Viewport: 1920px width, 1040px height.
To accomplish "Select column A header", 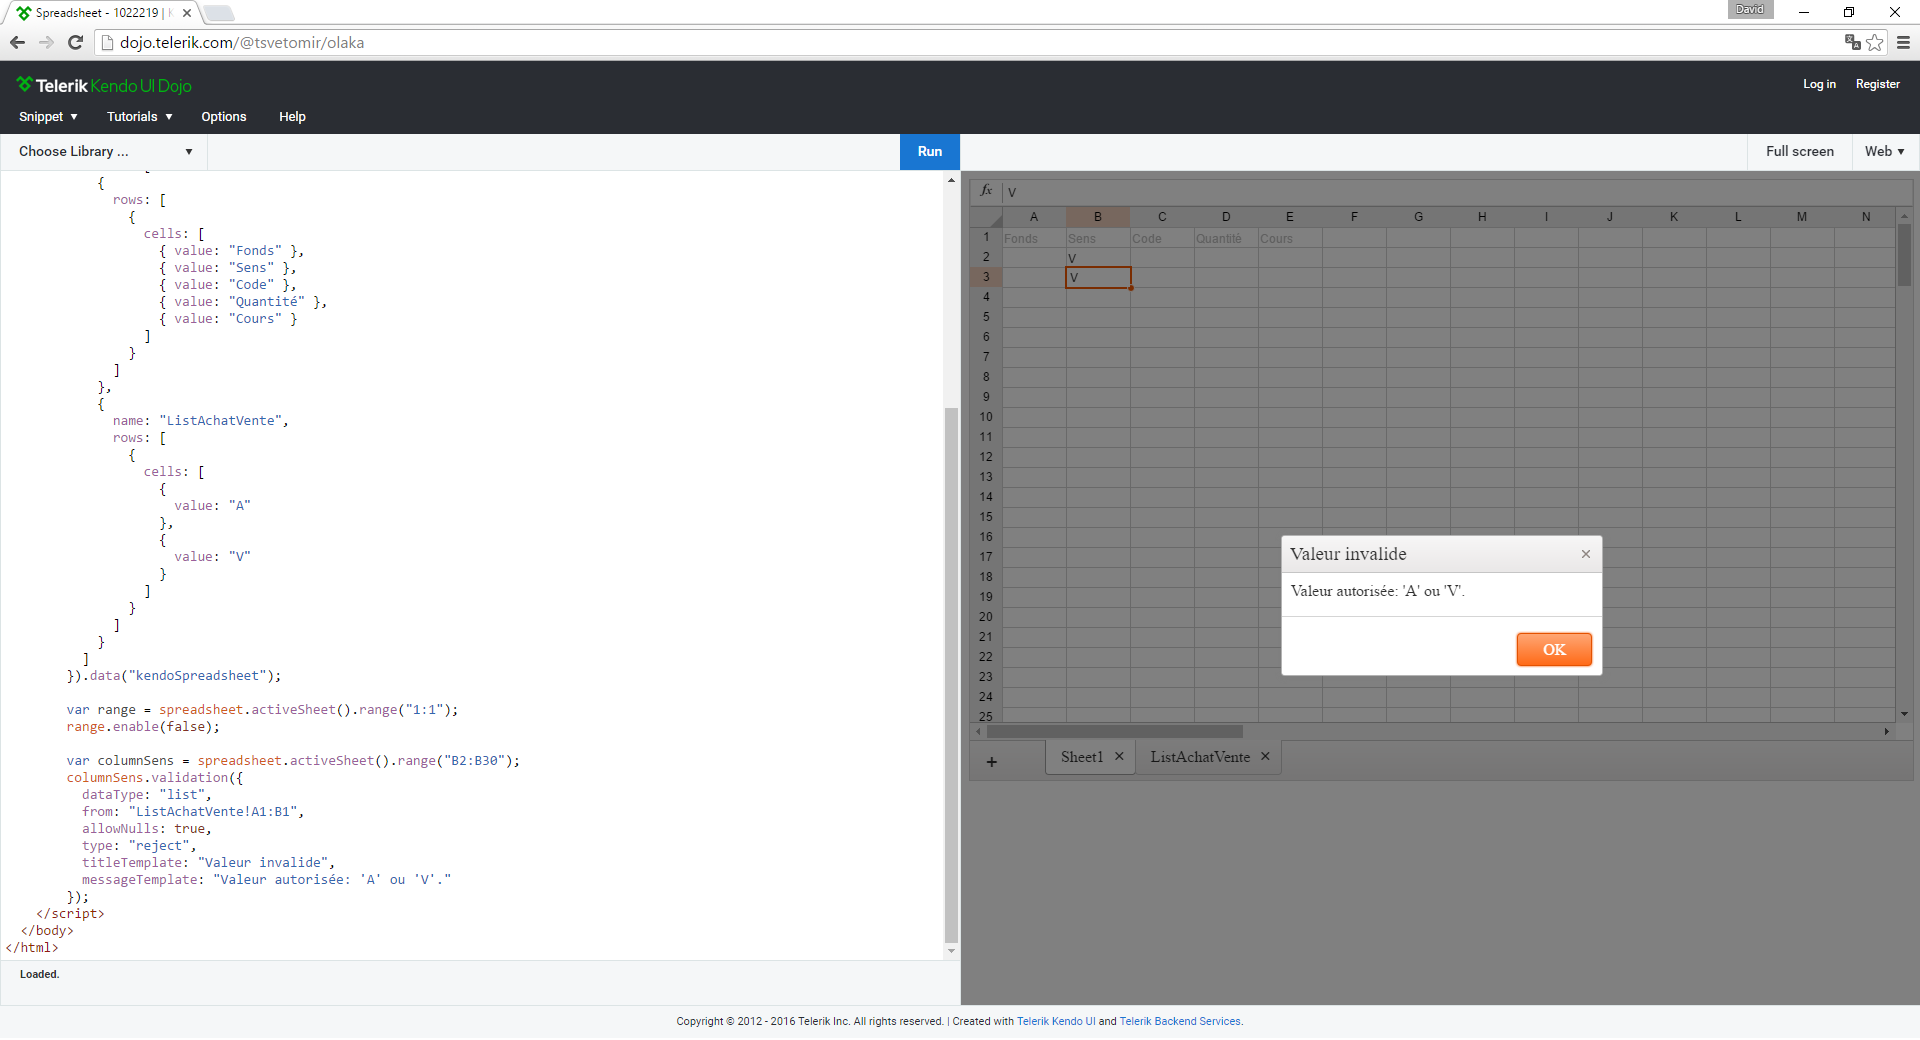I will (x=1034, y=217).
